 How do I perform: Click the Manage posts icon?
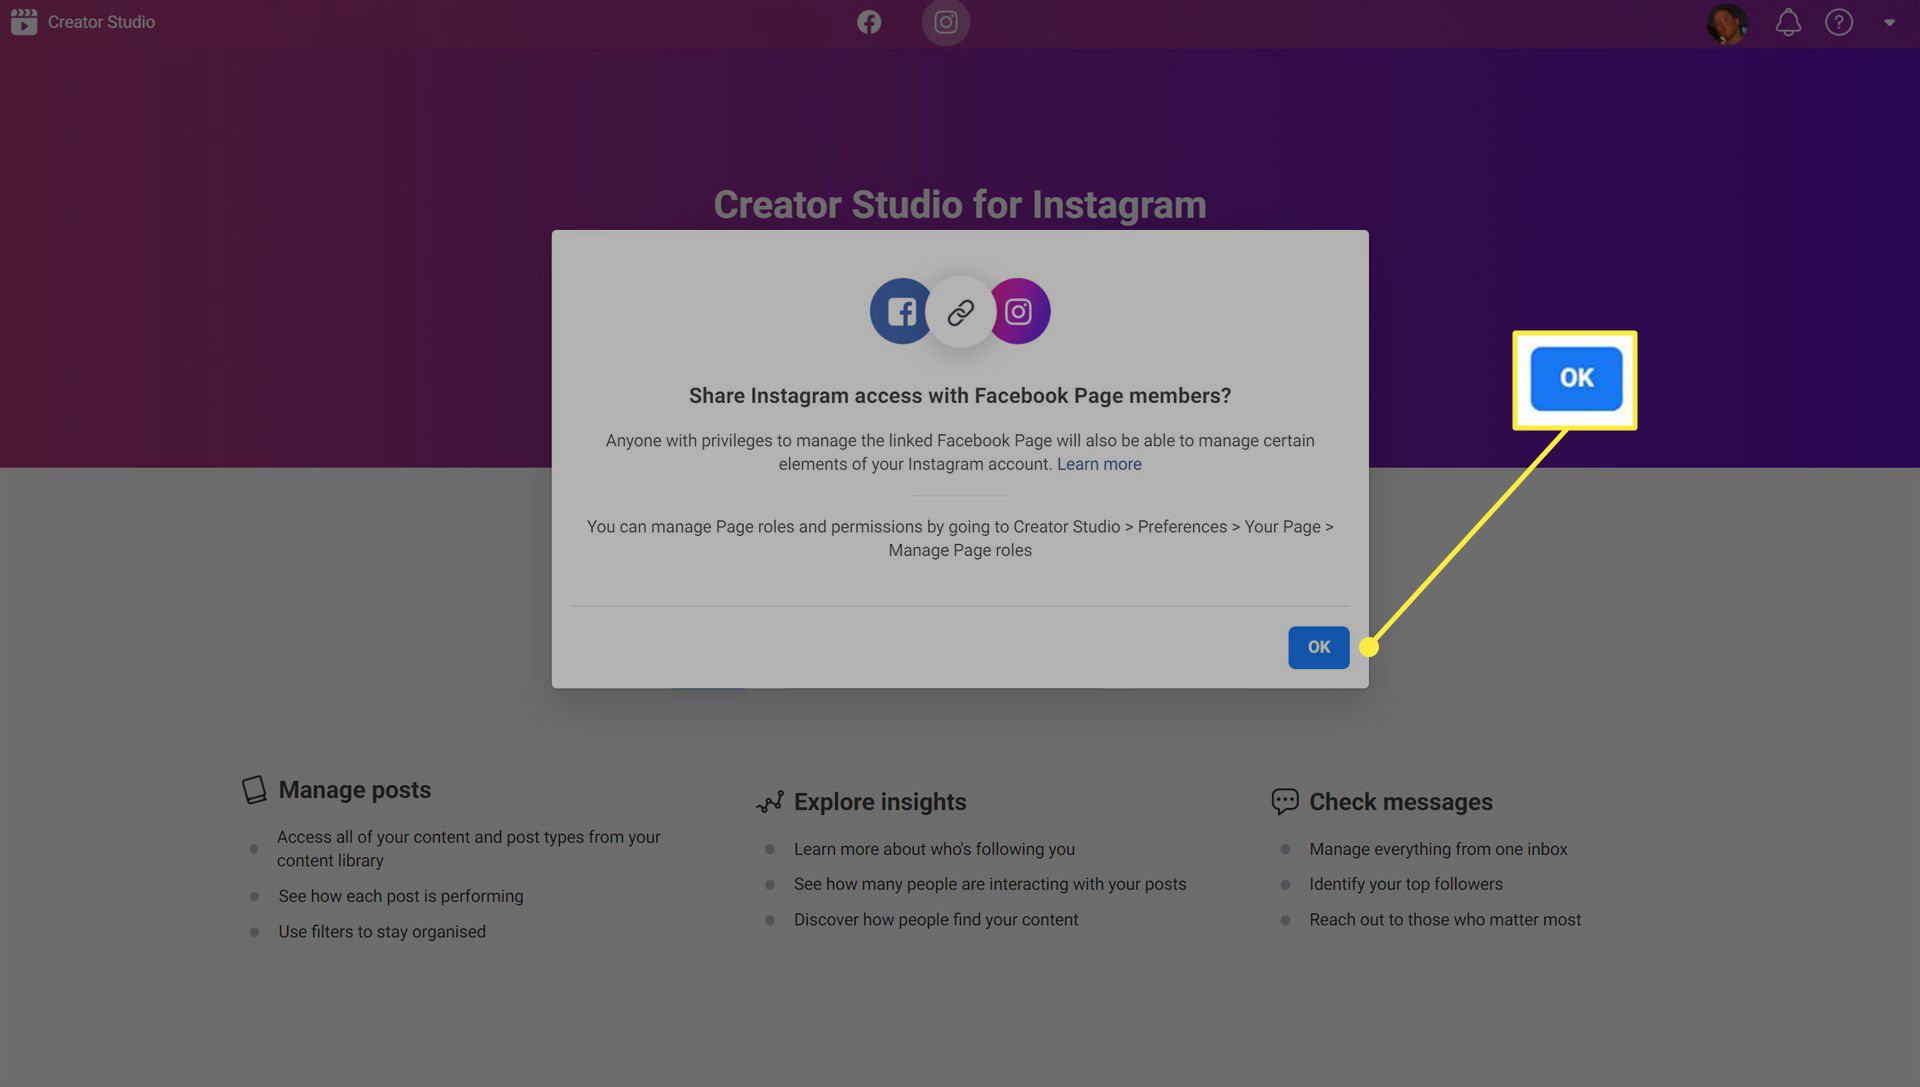click(x=254, y=789)
